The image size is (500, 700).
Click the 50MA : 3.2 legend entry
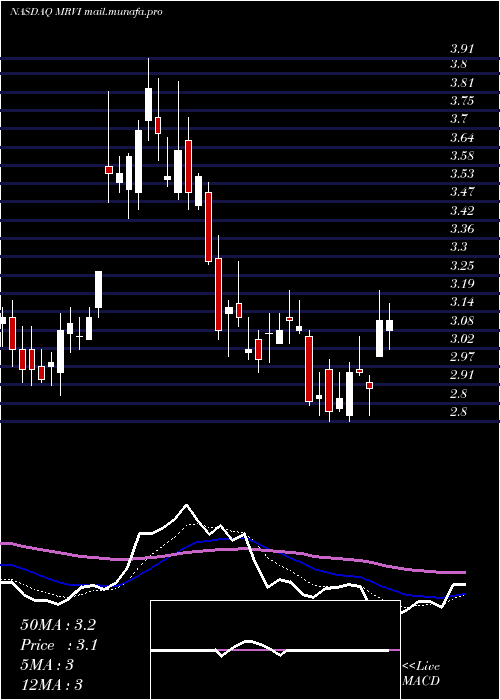58,625
